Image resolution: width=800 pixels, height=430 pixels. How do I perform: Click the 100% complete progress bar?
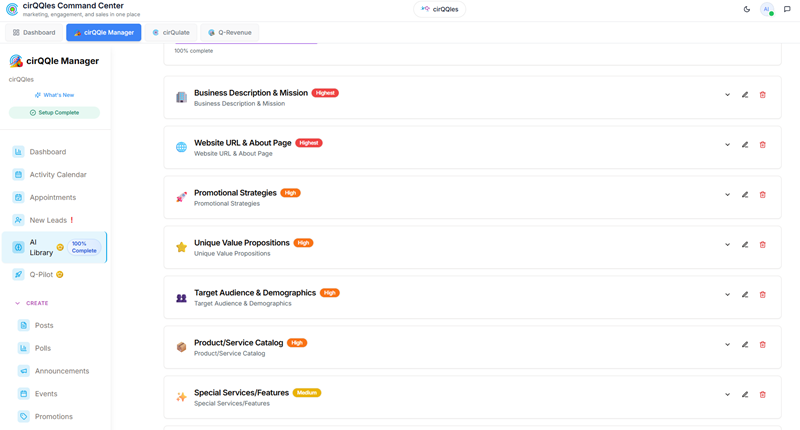246,43
